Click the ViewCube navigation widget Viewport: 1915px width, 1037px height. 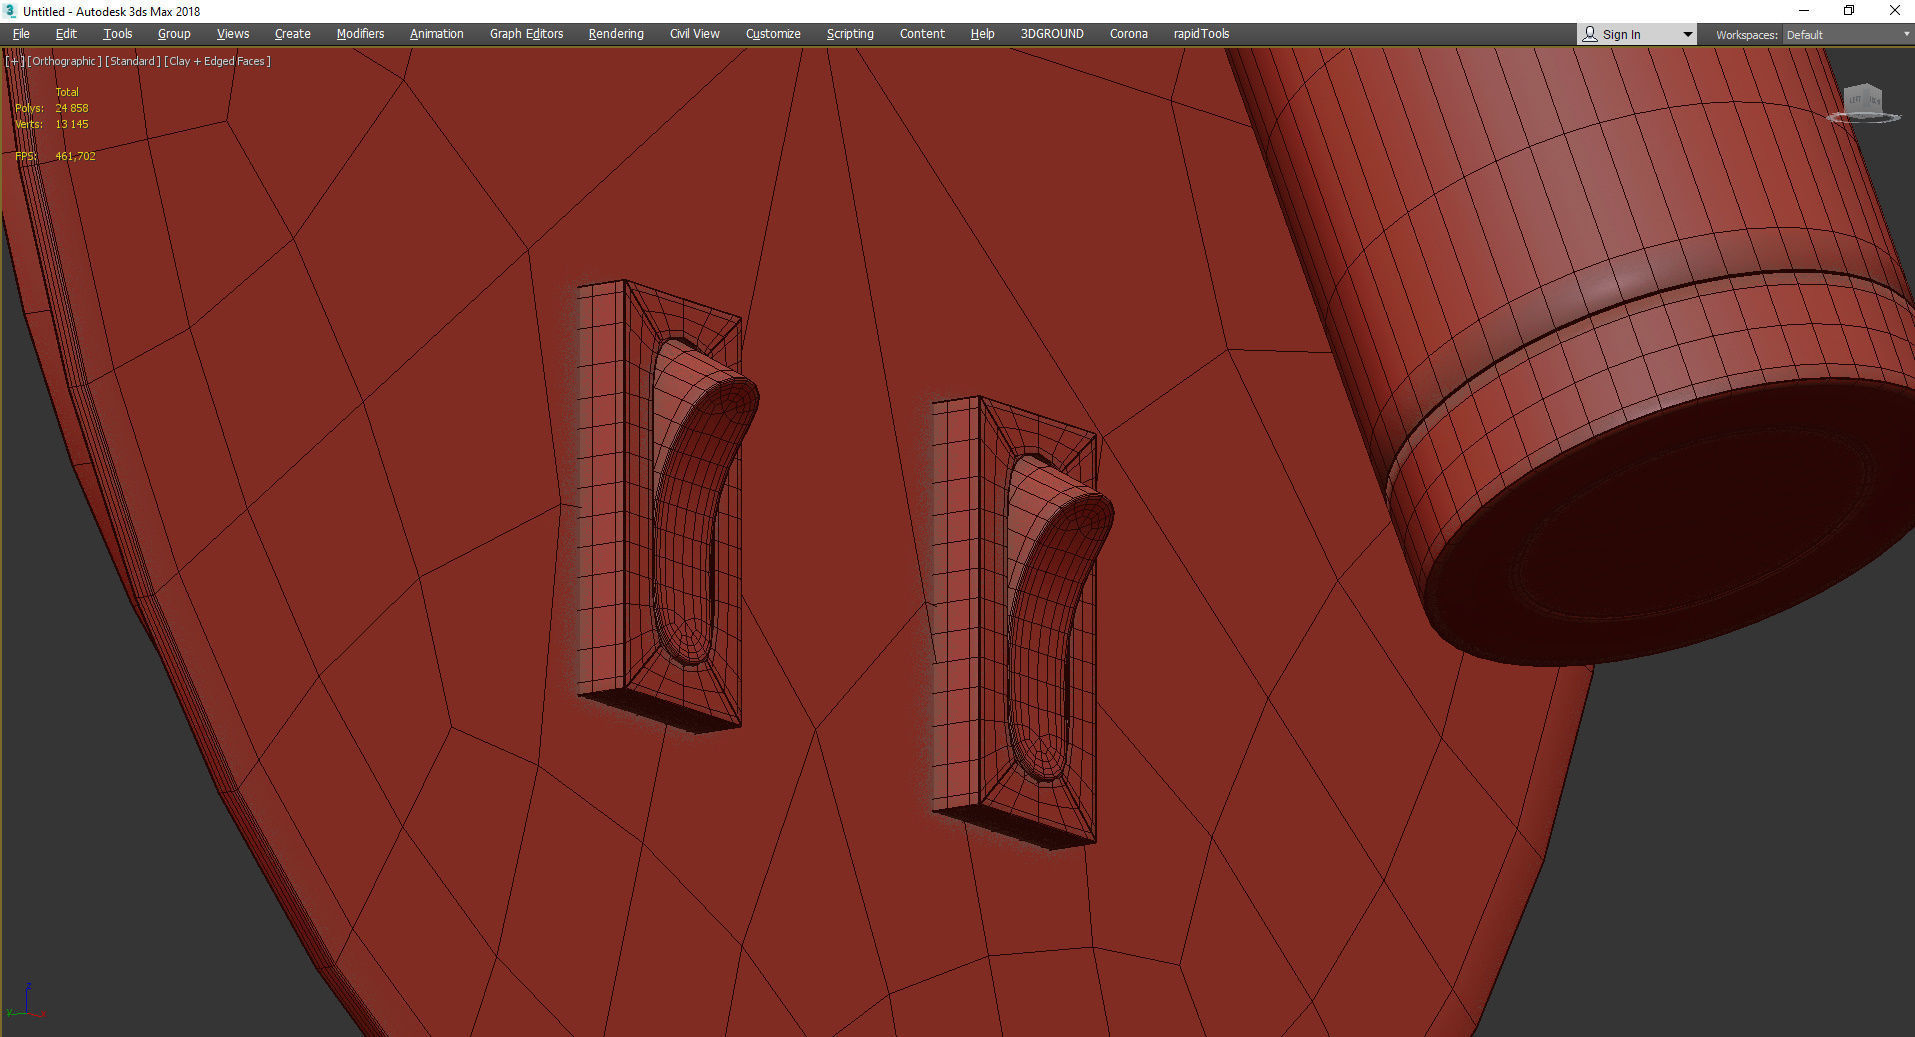(x=1864, y=103)
